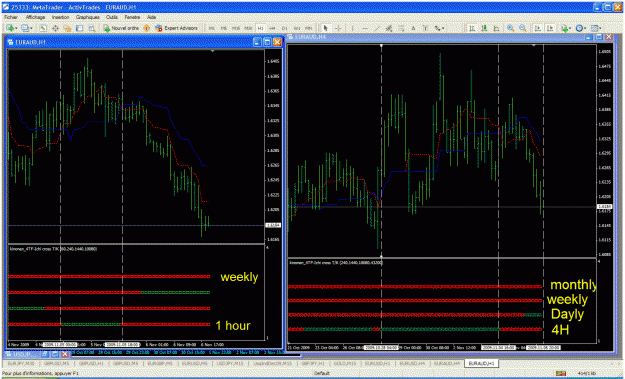Switch to the M15 timeframe button

[x=236, y=28]
